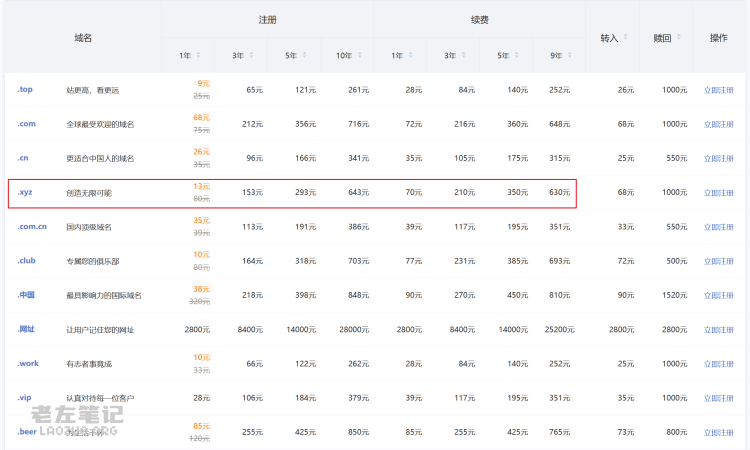Open the .cn domain link
Viewport: 750px width, 450px height.
point(25,158)
